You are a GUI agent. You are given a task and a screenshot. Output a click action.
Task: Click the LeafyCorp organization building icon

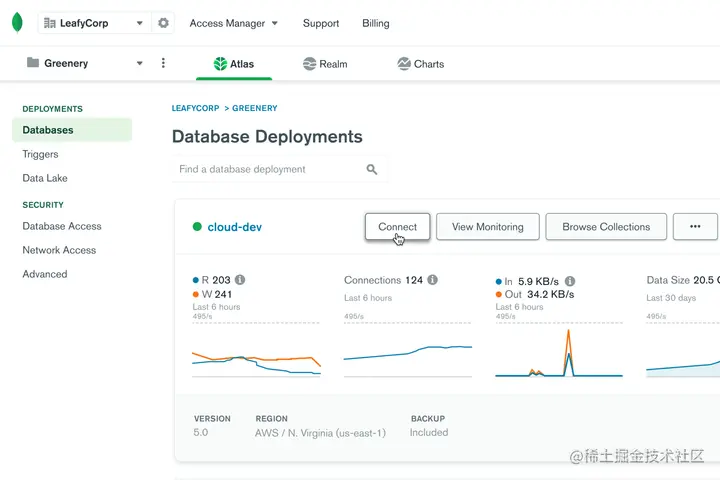click(x=50, y=23)
